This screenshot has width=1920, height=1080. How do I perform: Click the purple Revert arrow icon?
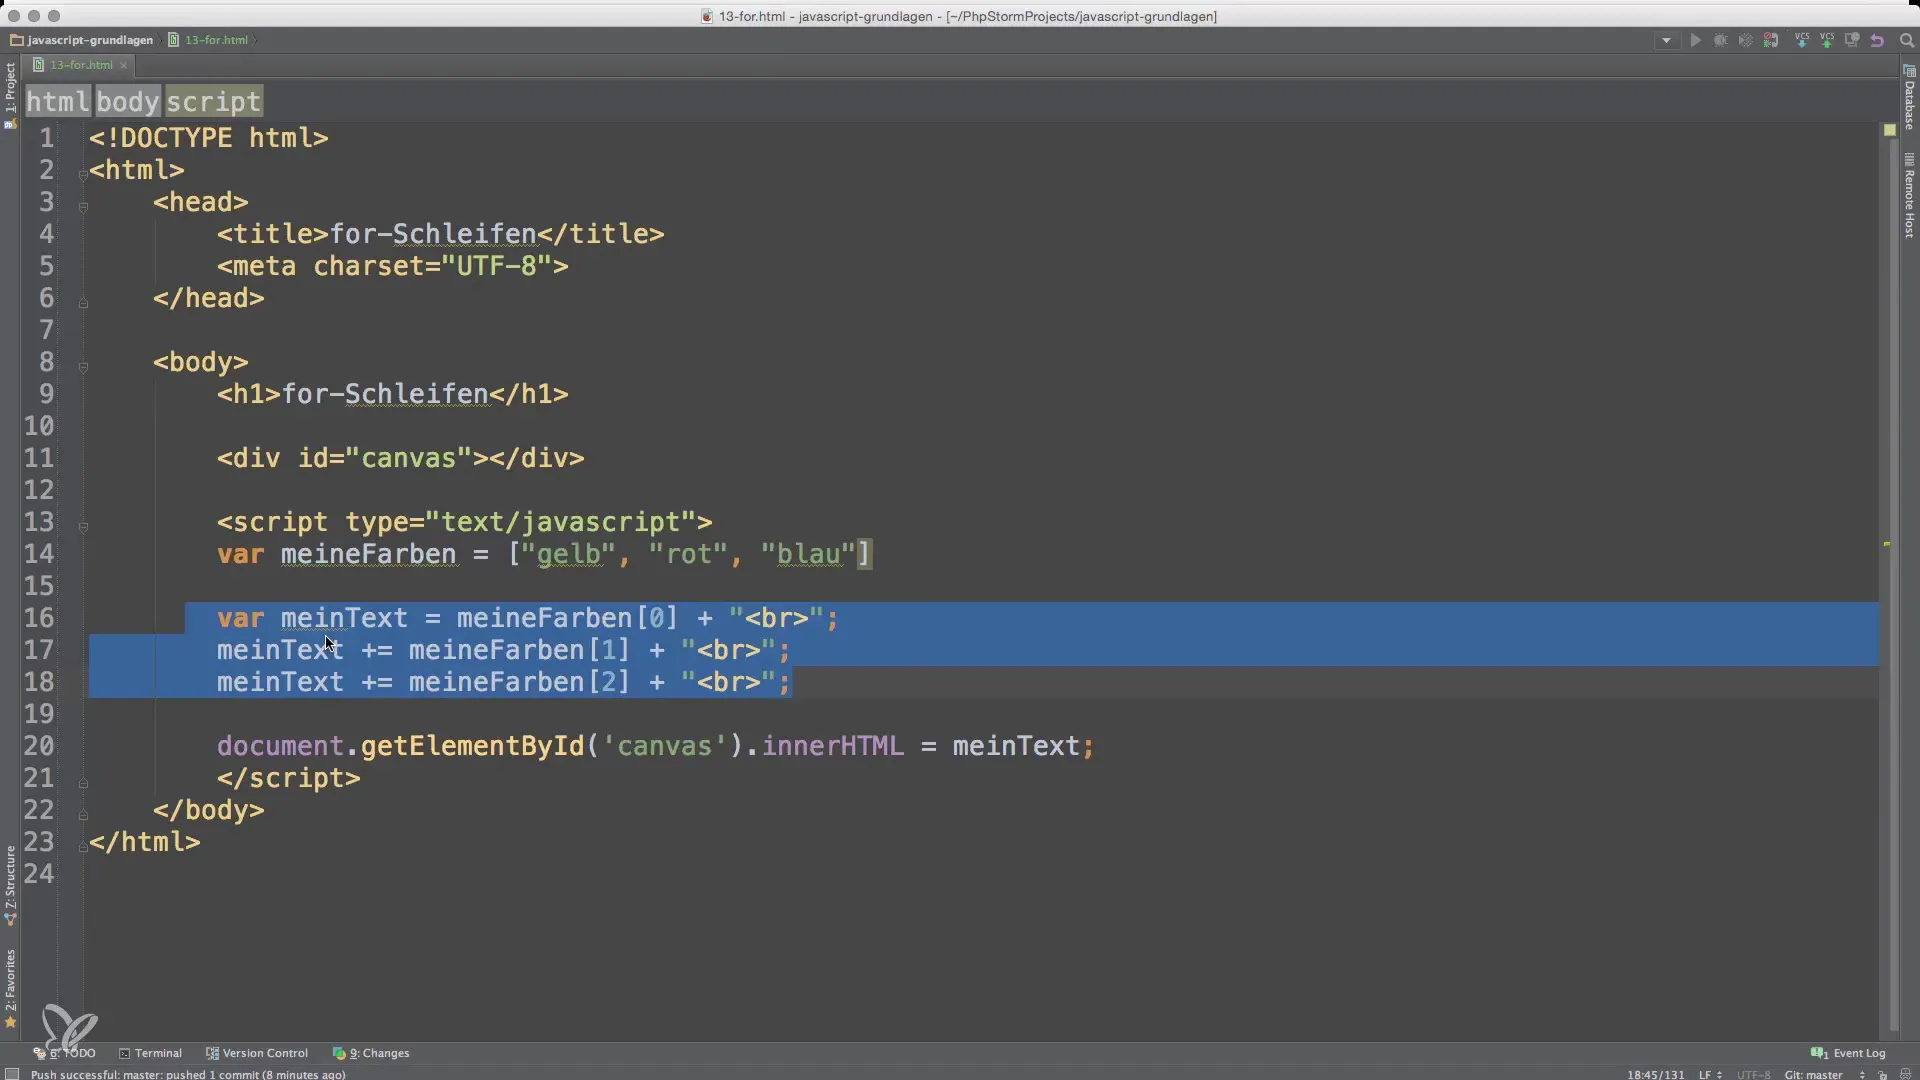pos(1877,41)
